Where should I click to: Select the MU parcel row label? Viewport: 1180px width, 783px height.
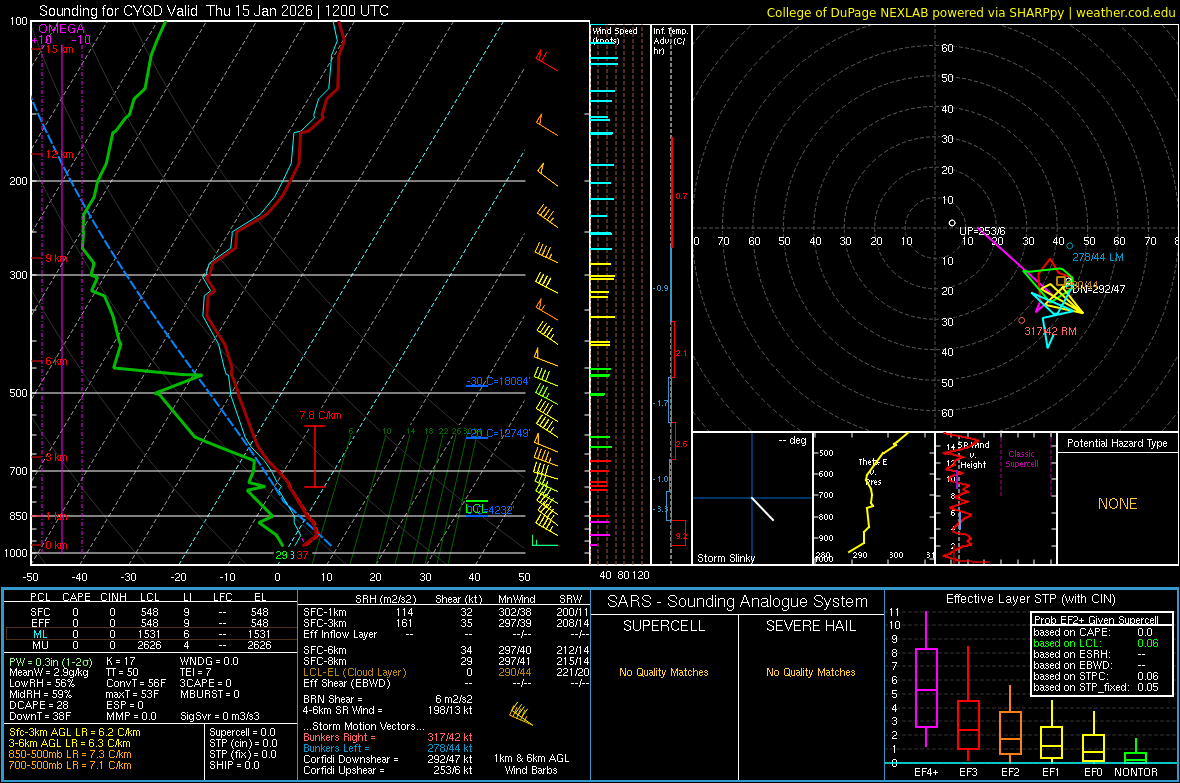click(x=40, y=645)
